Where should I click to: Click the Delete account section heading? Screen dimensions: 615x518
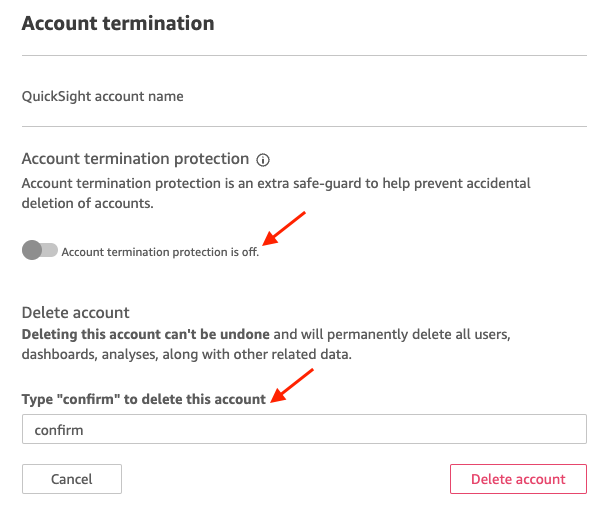coord(75,313)
